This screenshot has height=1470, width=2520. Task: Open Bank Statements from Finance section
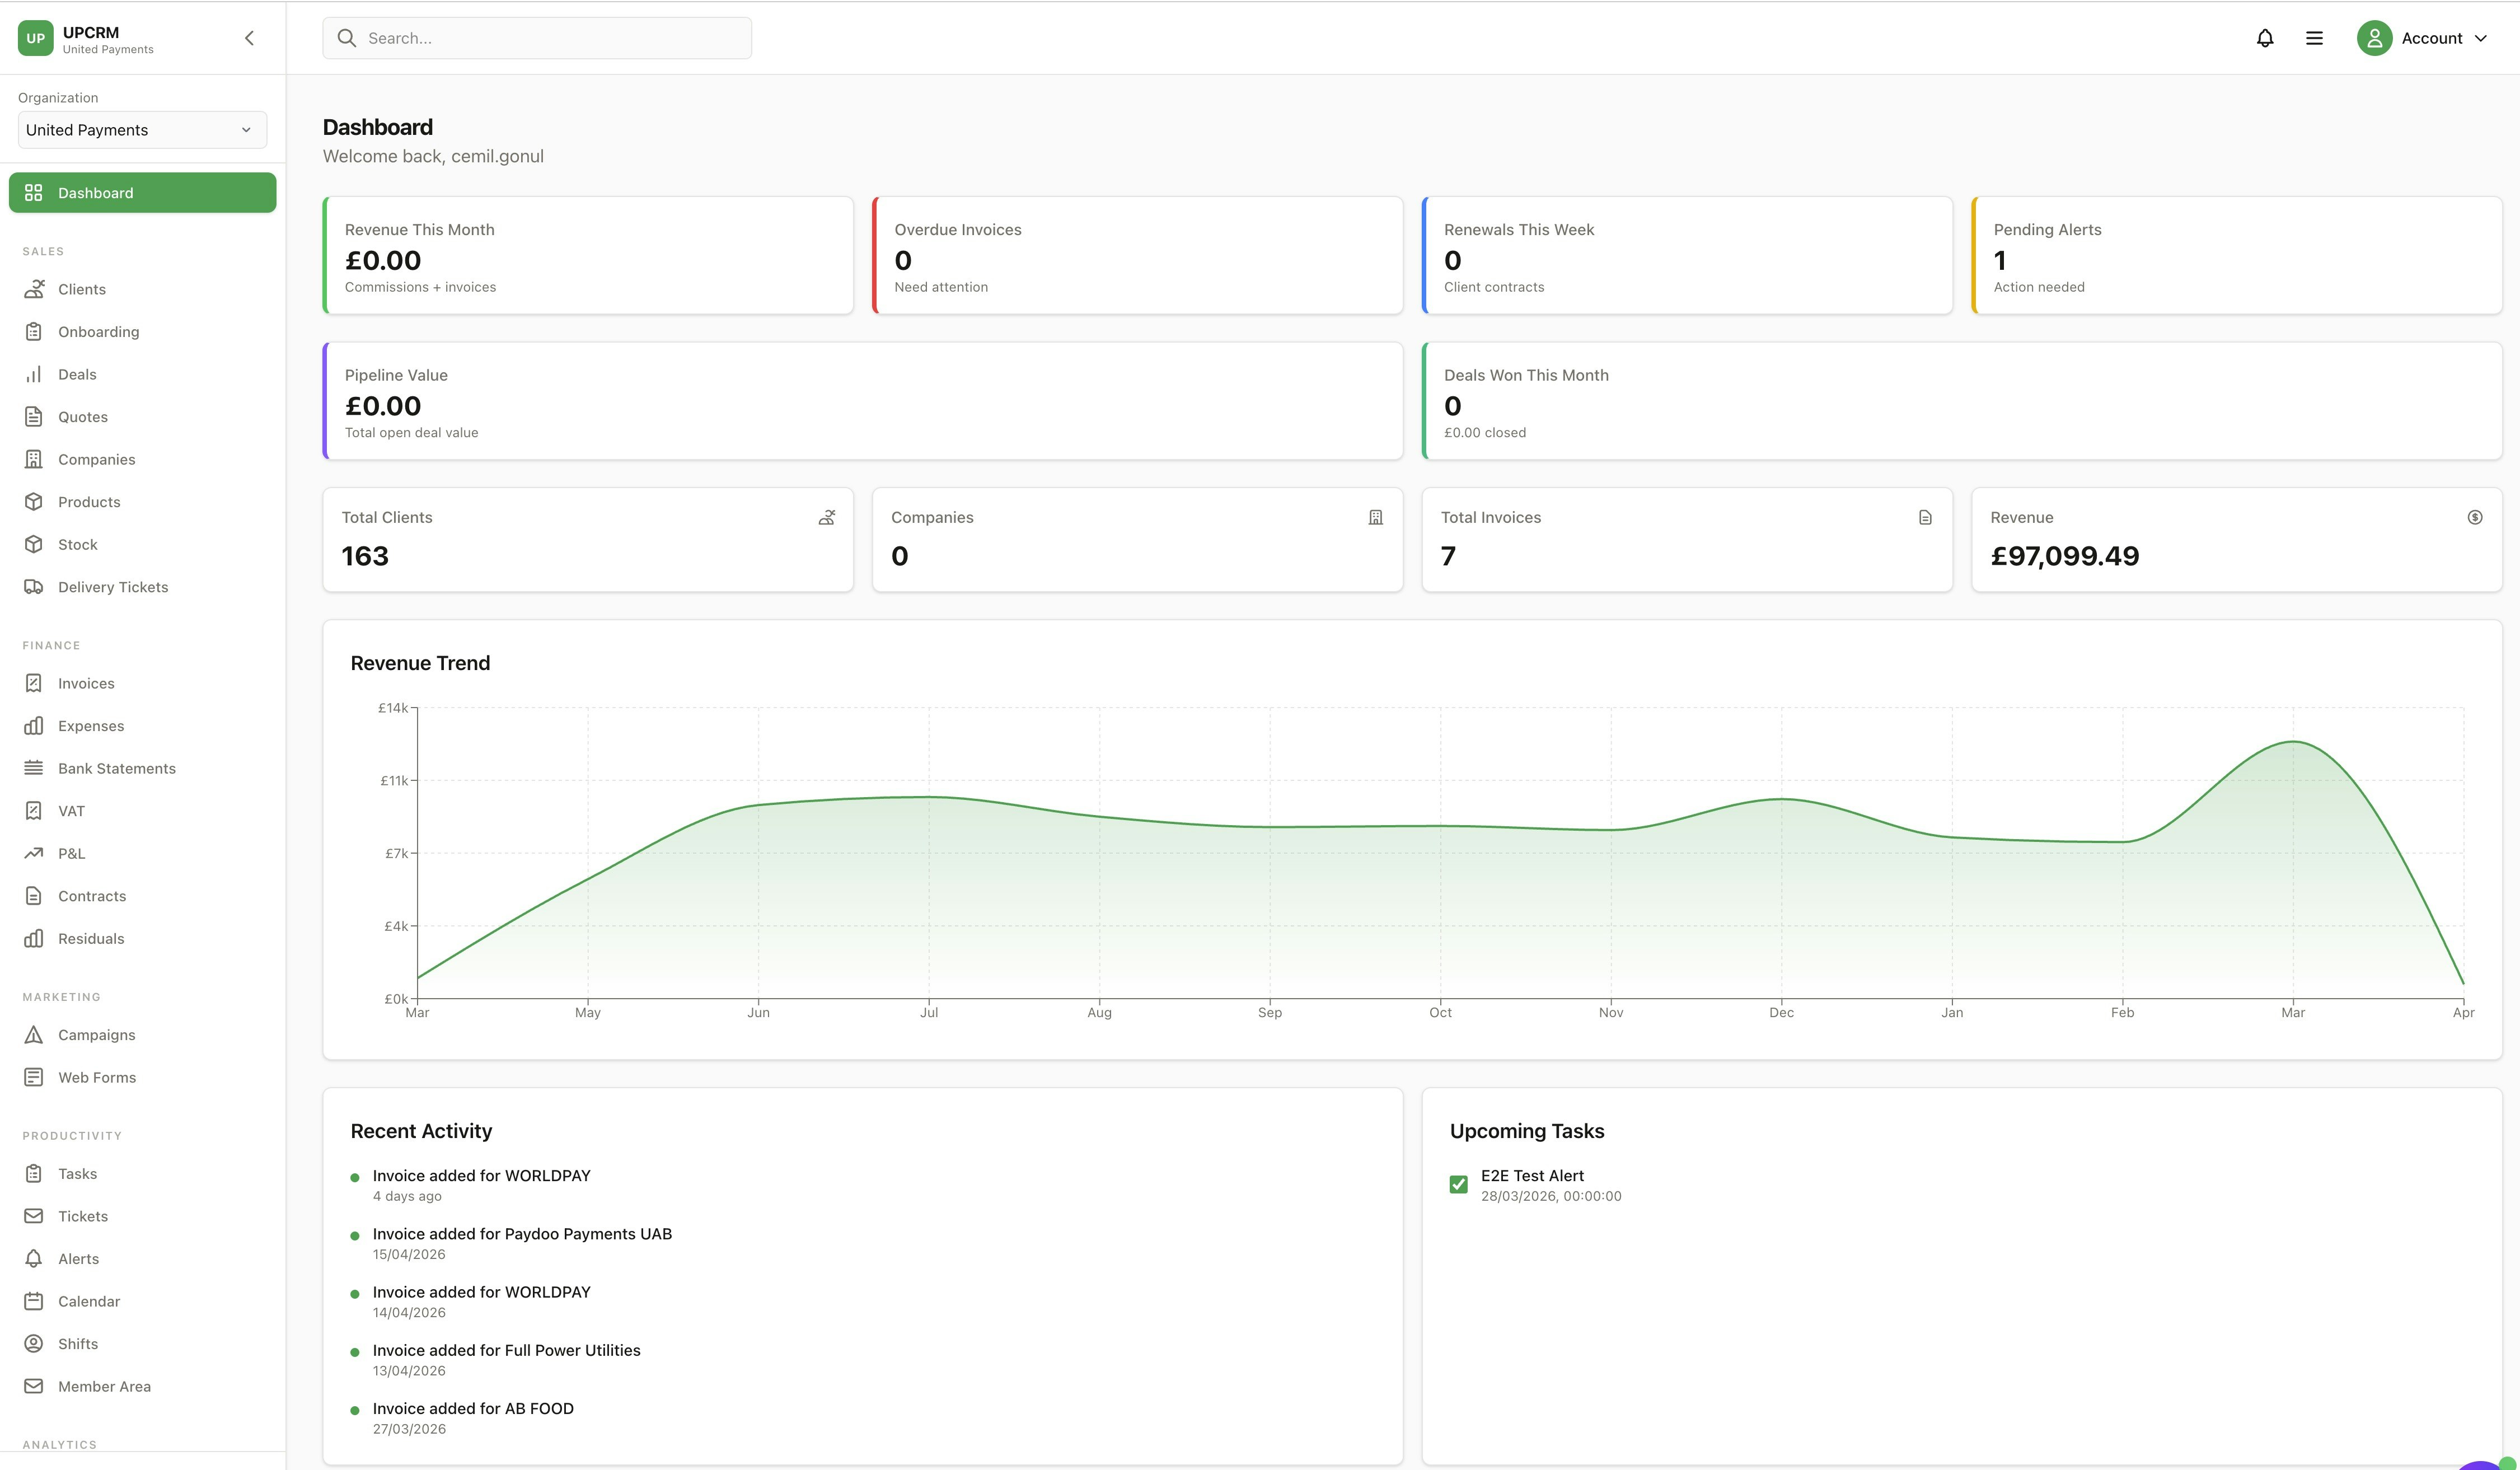(x=117, y=768)
